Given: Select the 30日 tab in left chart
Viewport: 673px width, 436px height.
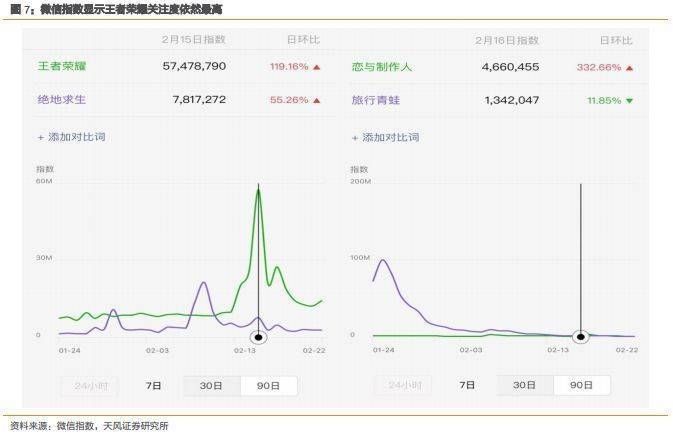Looking at the screenshot, I should (x=212, y=386).
